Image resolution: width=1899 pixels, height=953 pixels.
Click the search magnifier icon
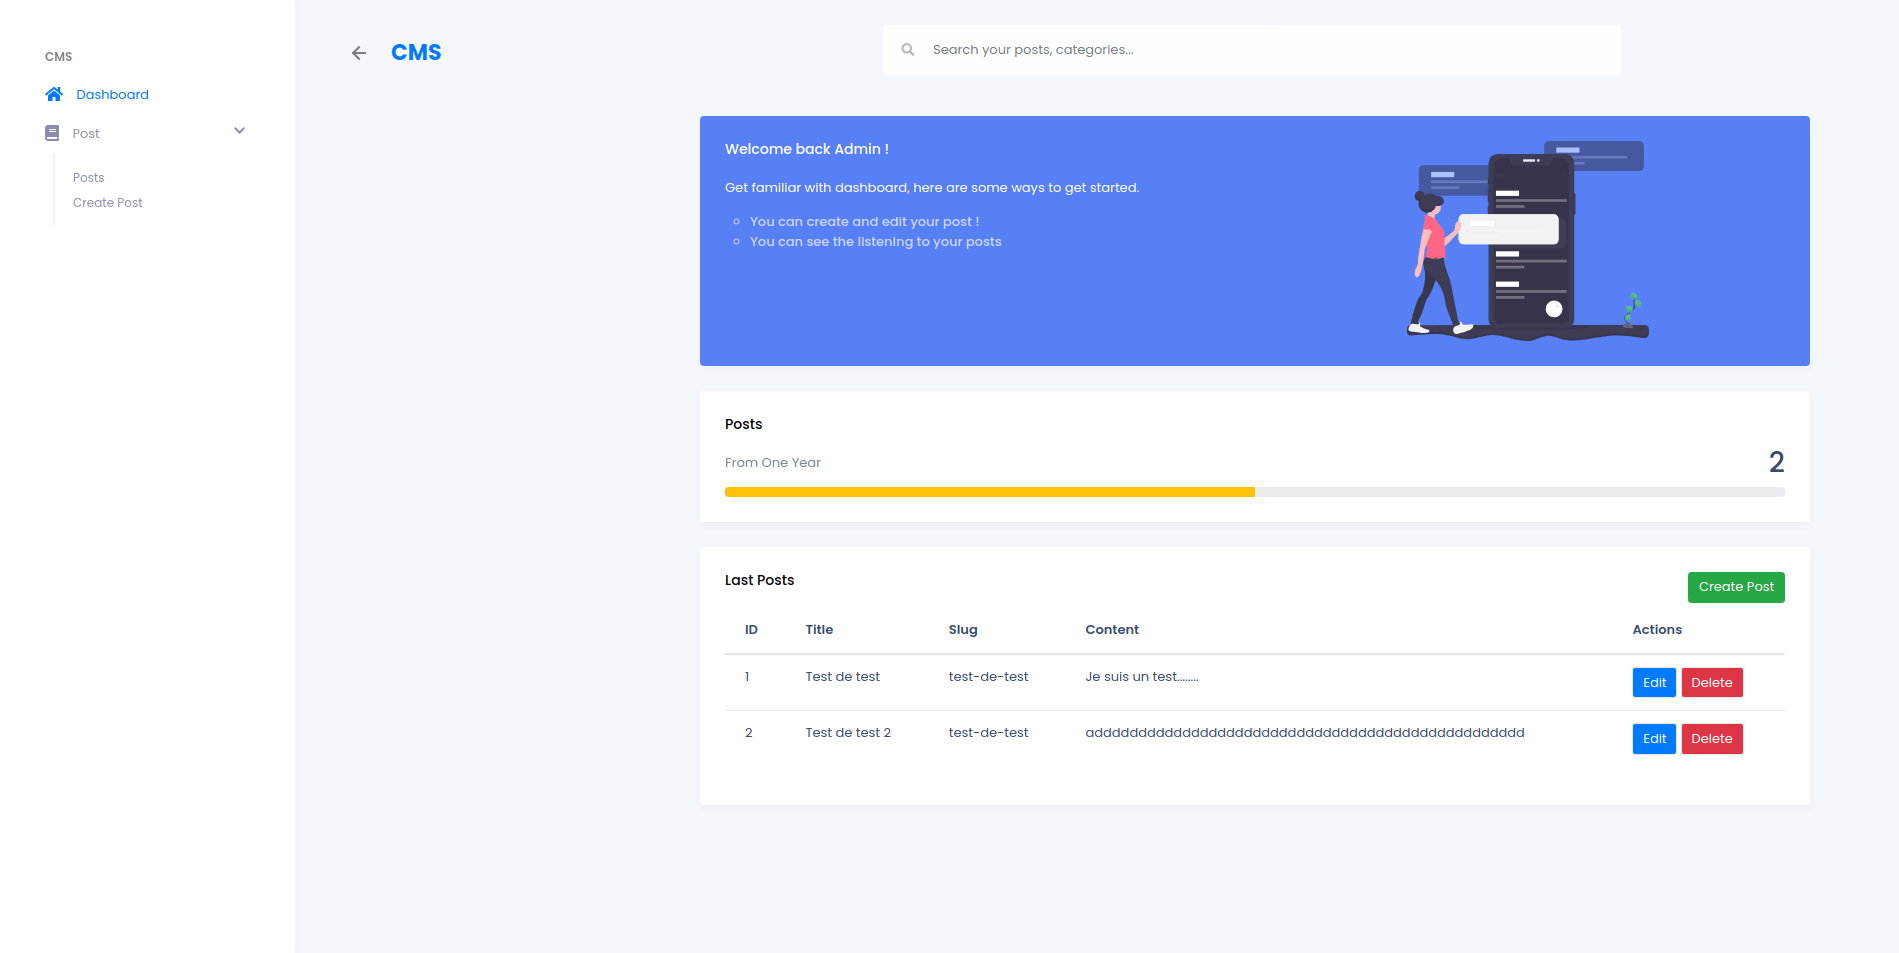(908, 50)
